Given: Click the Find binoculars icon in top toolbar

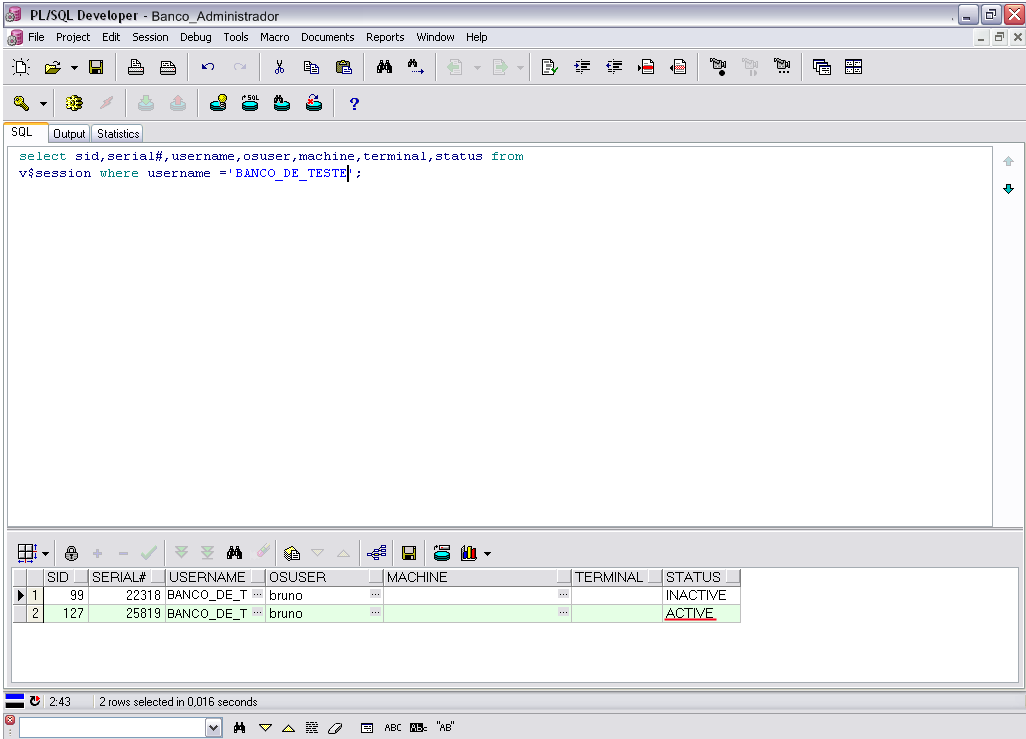Looking at the screenshot, I should (x=384, y=67).
